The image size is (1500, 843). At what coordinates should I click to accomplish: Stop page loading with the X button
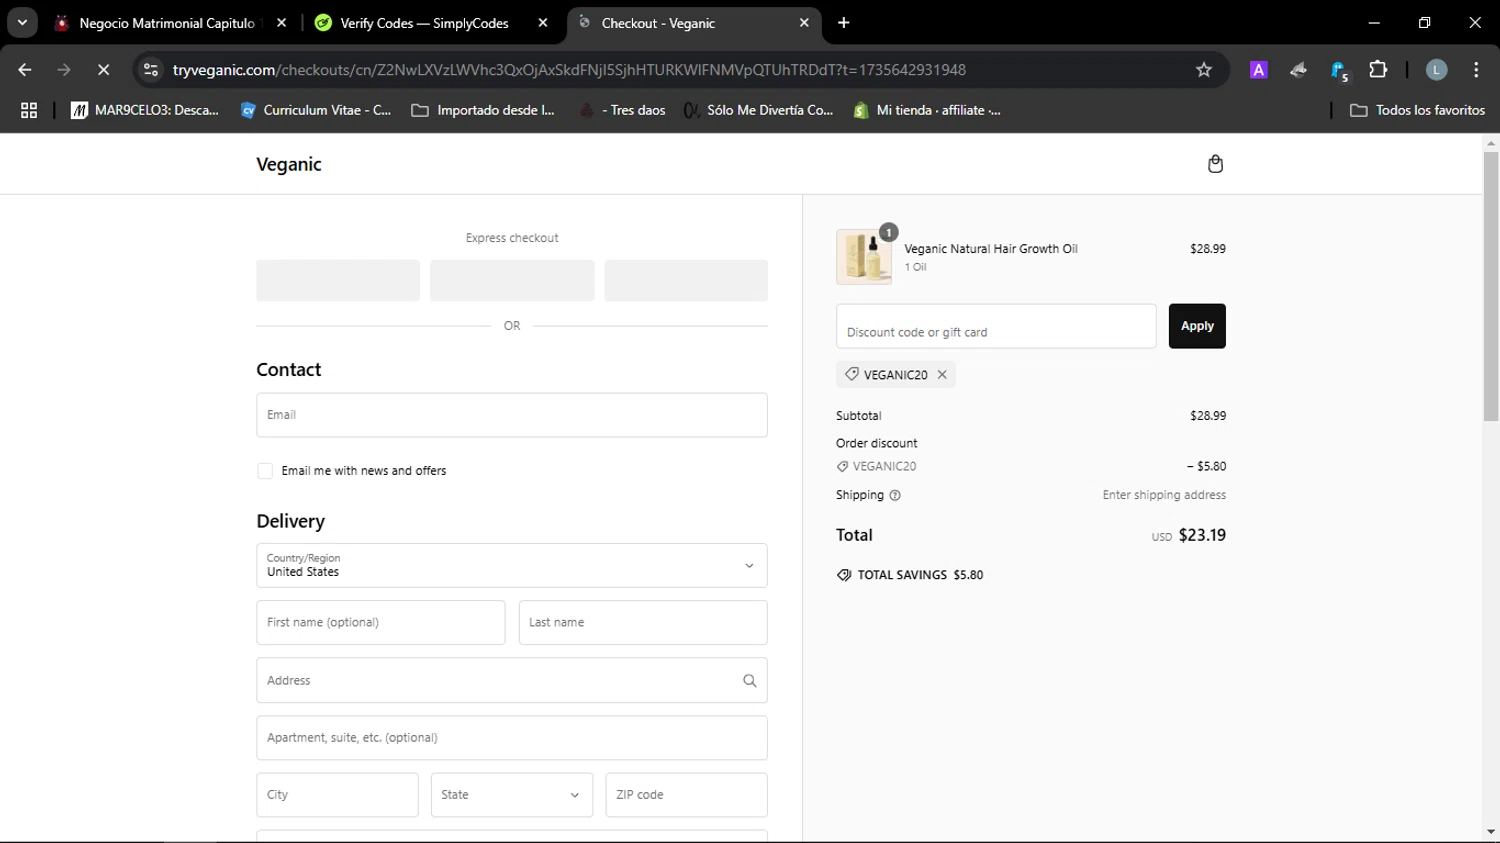(103, 70)
